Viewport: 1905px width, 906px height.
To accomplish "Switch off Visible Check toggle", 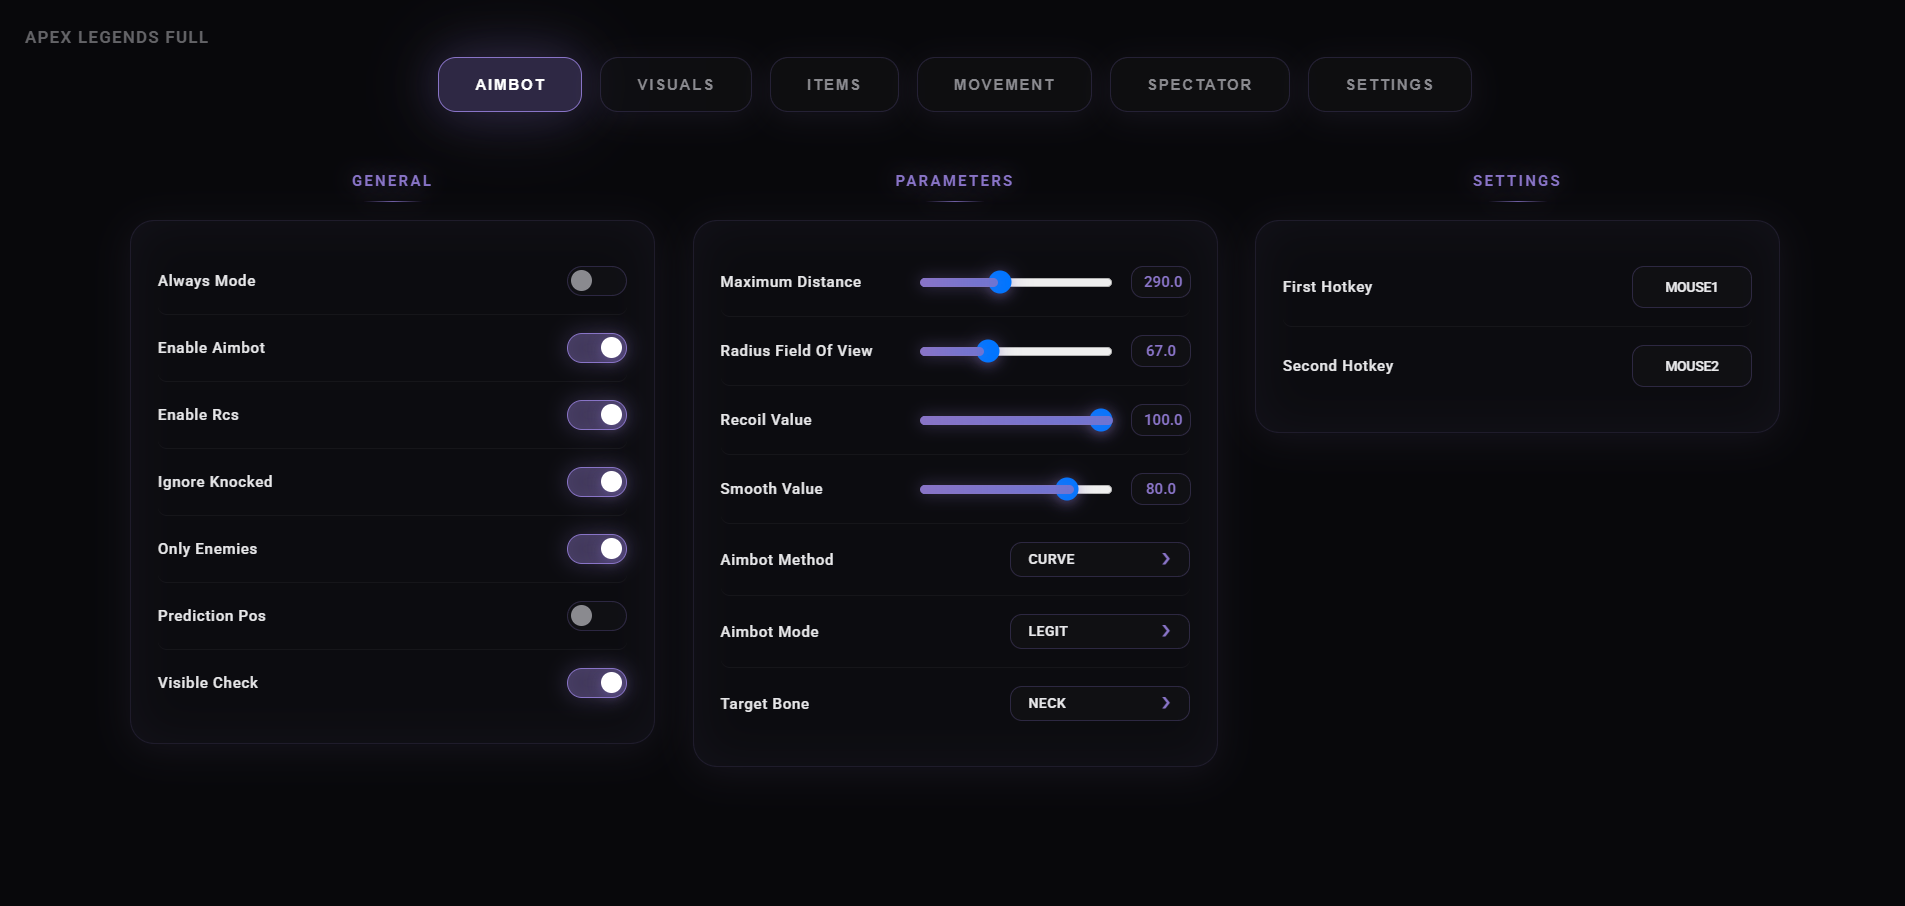I will (x=597, y=683).
